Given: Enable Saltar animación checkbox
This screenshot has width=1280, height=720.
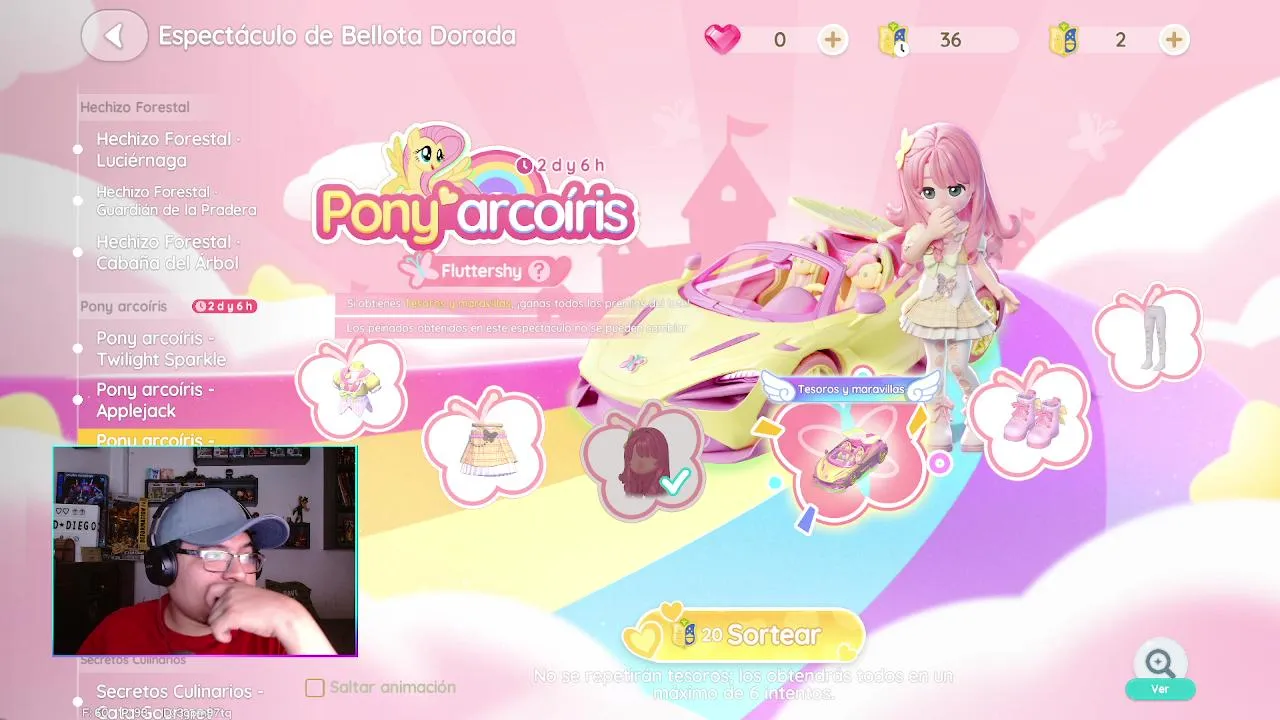Looking at the screenshot, I should [x=315, y=687].
